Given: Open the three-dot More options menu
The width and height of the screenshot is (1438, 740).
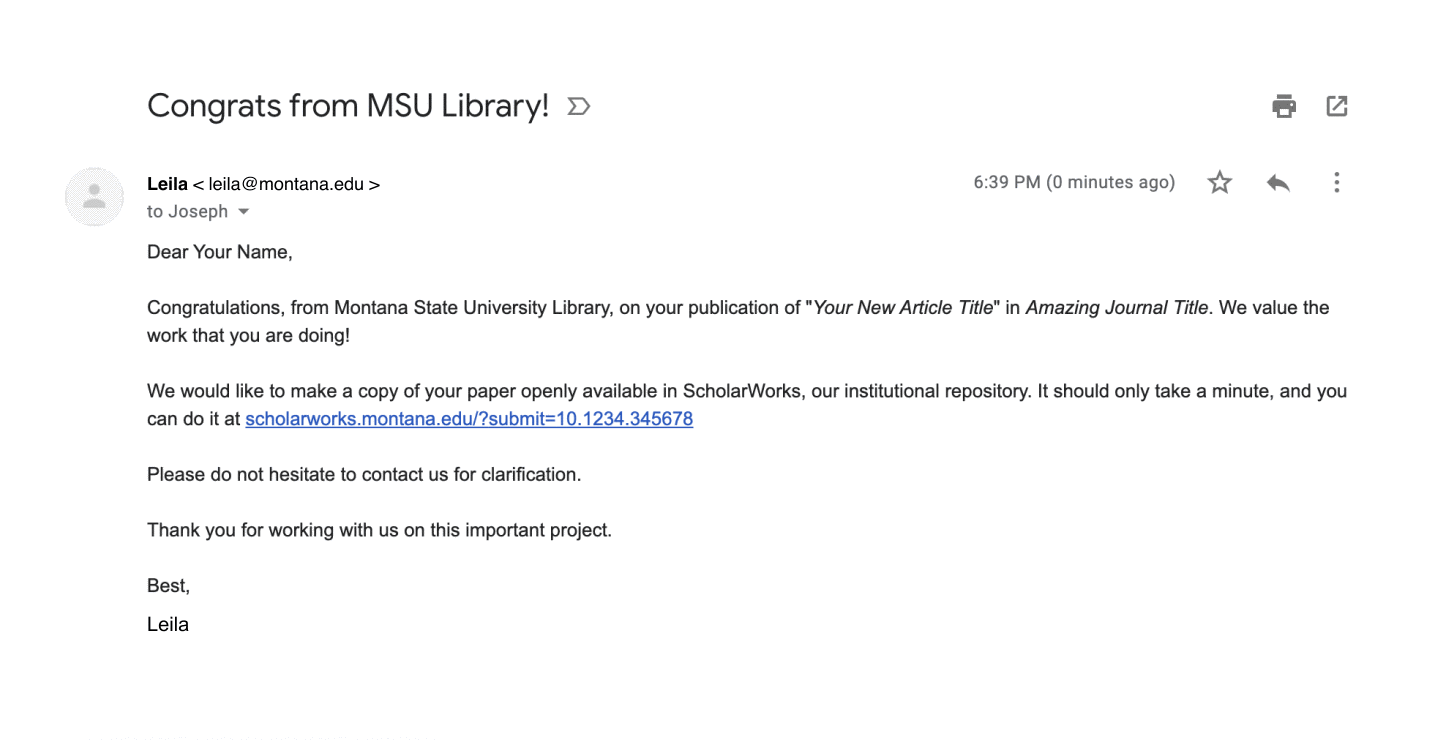Looking at the screenshot, I should 1336,182.
